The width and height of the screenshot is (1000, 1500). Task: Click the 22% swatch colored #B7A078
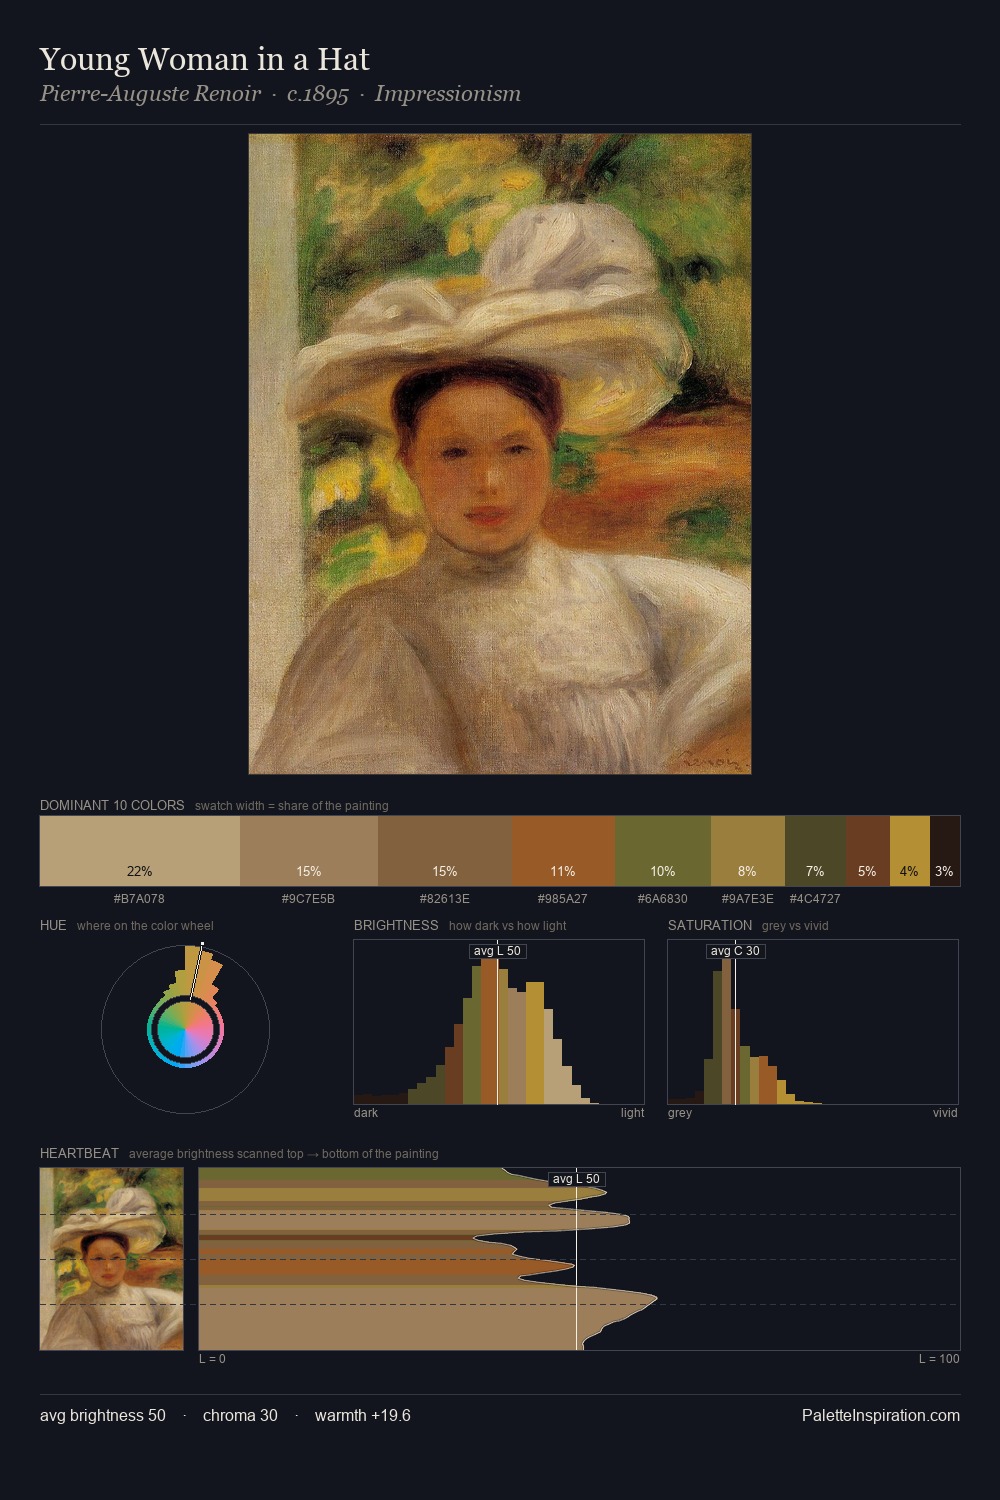tap(140, 851)
